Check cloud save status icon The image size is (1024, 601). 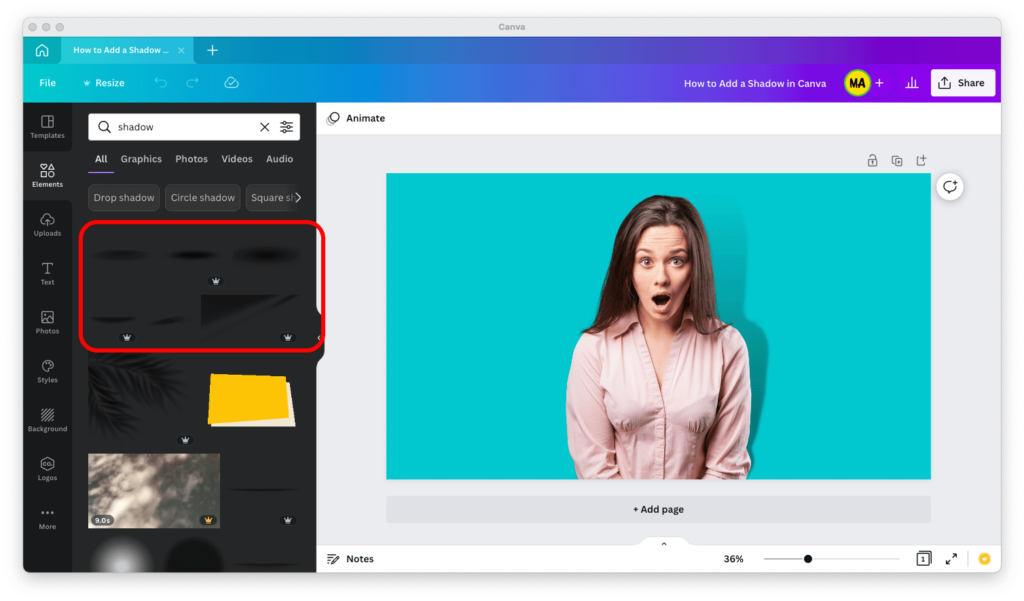pyautogui.click(x=231, y=83)
